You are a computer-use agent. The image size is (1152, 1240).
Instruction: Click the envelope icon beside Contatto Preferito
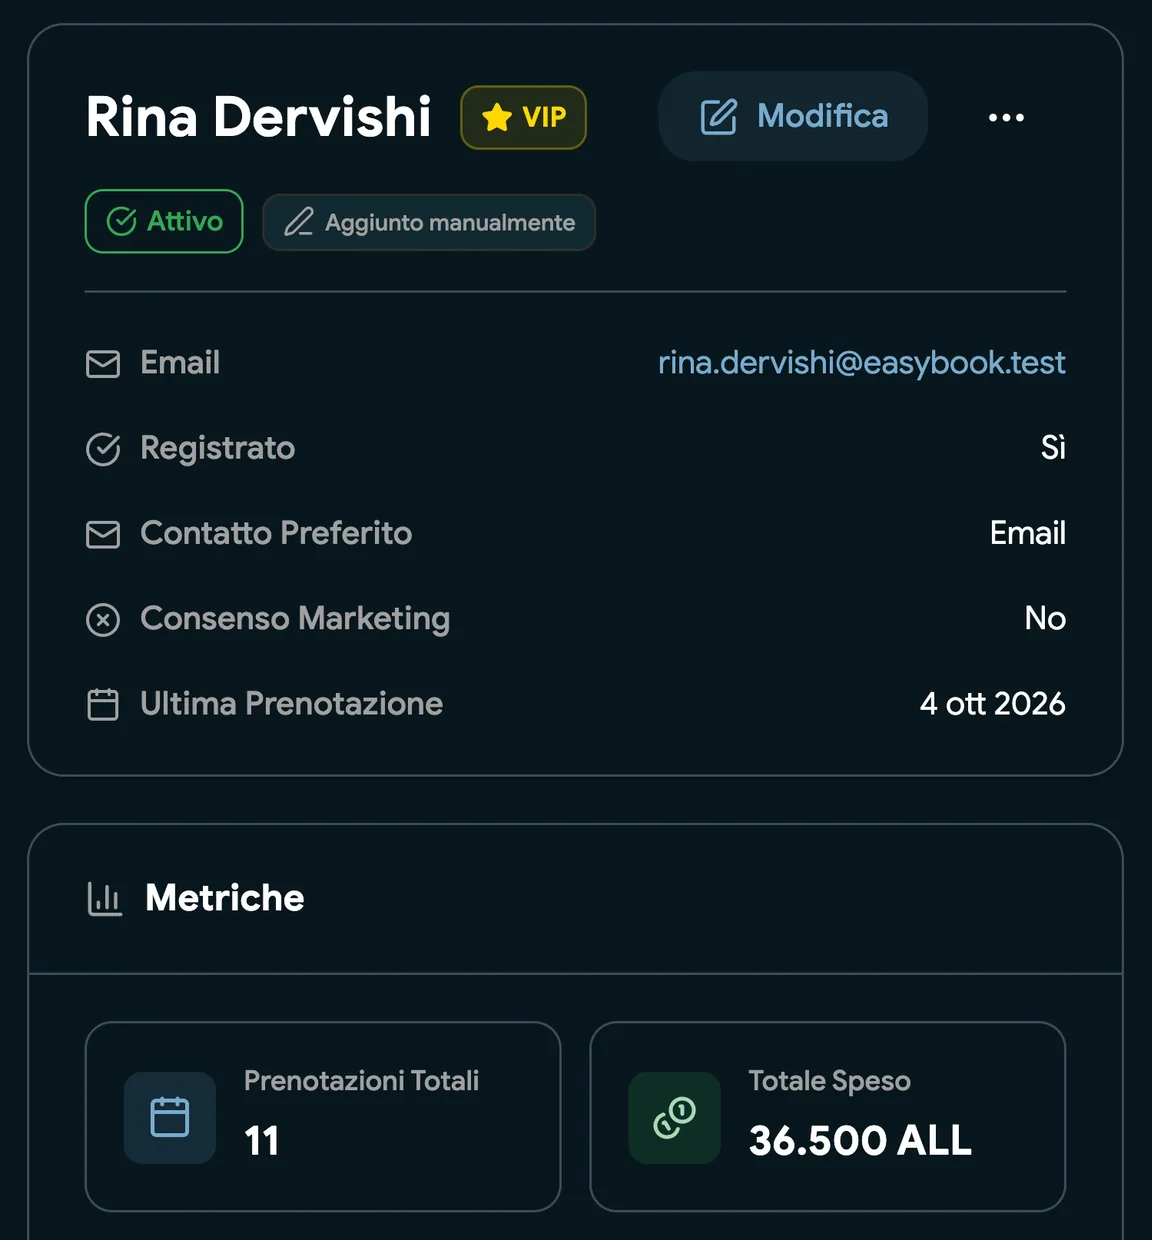click(x=103, y=534)
